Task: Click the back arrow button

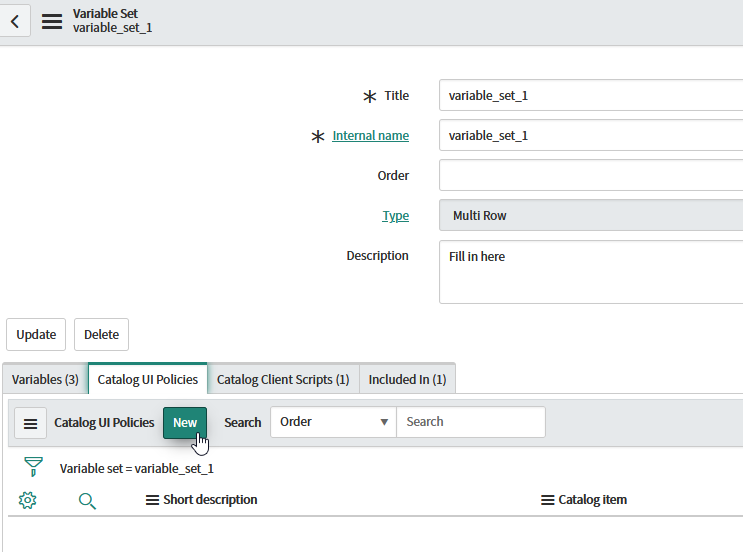Action: coord(14,21)
